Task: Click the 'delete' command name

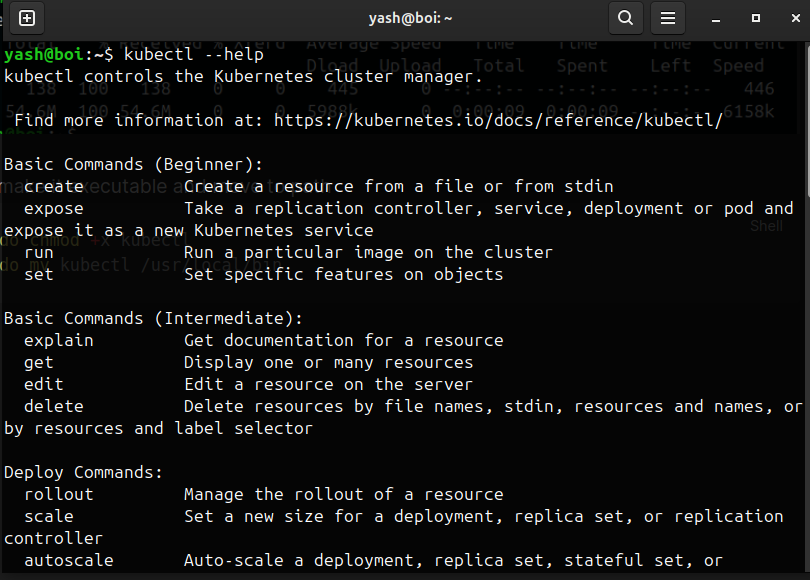Action: (54, 406)
